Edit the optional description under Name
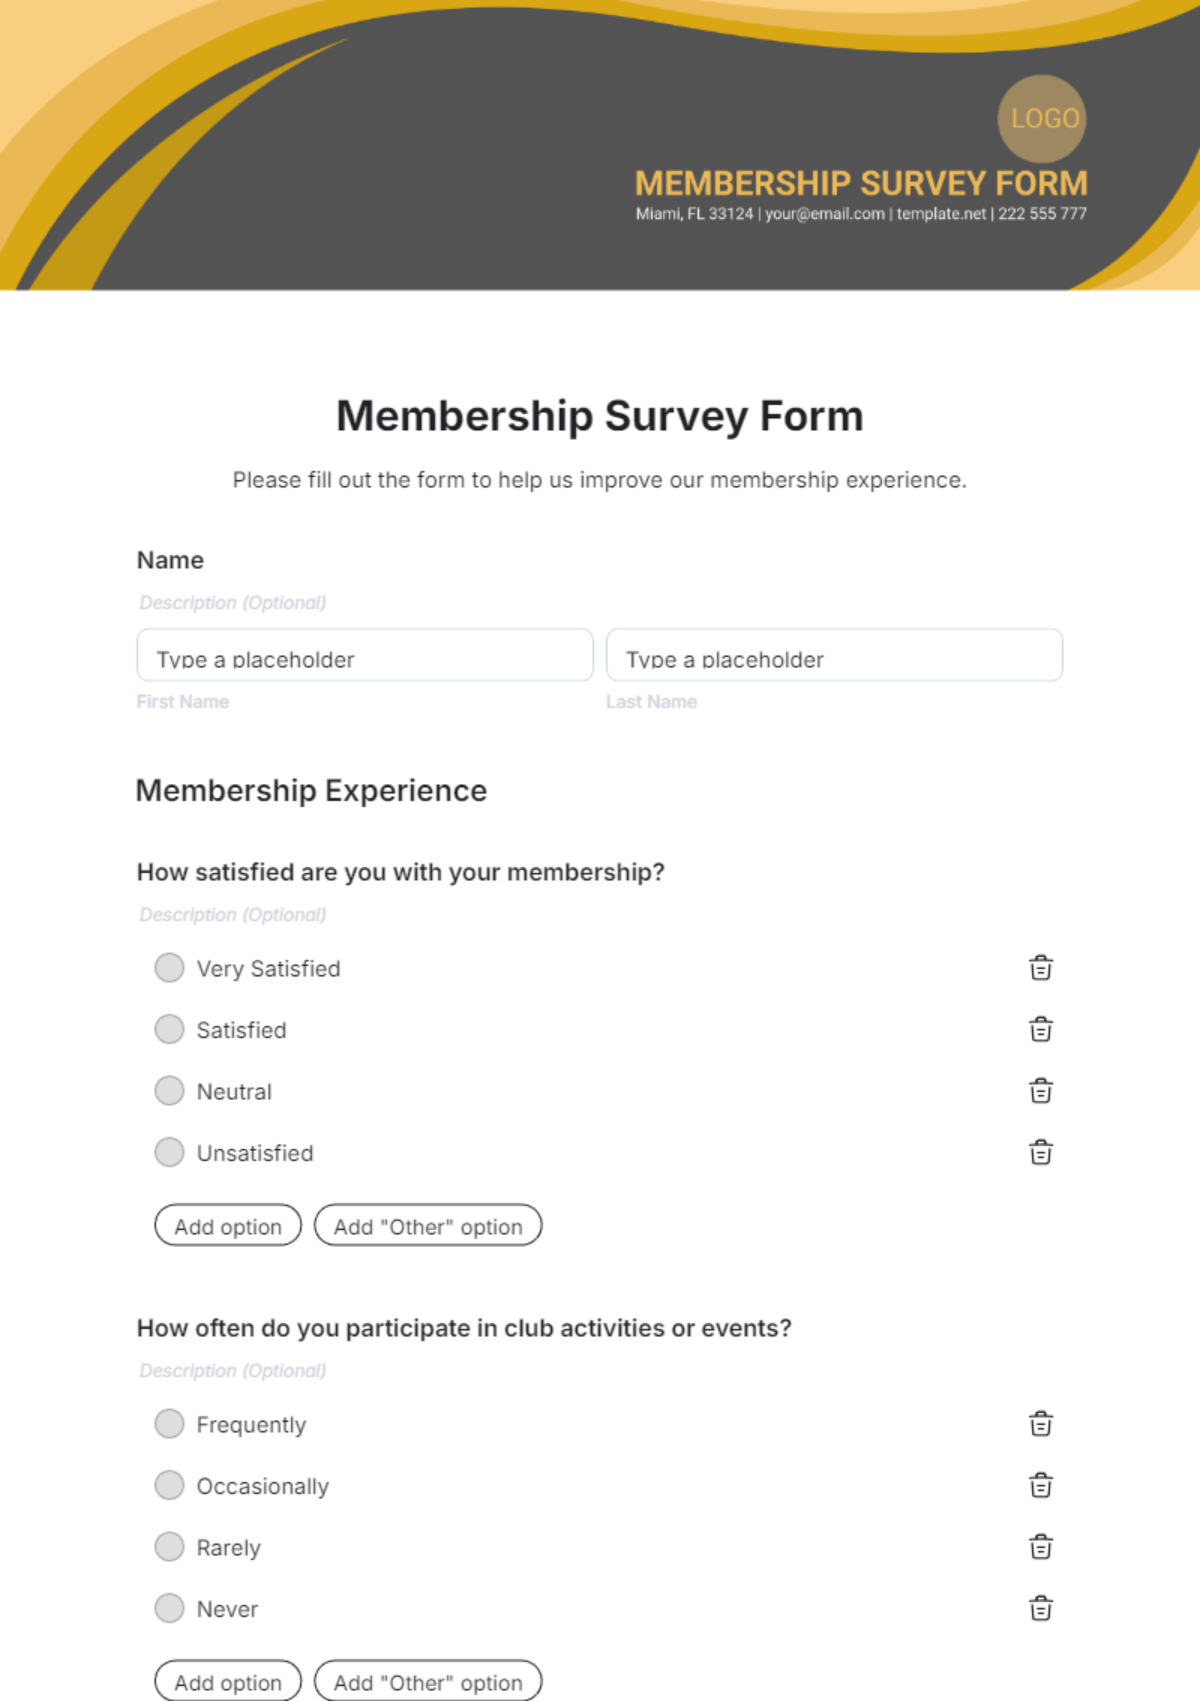 click(x=232, y=601)
